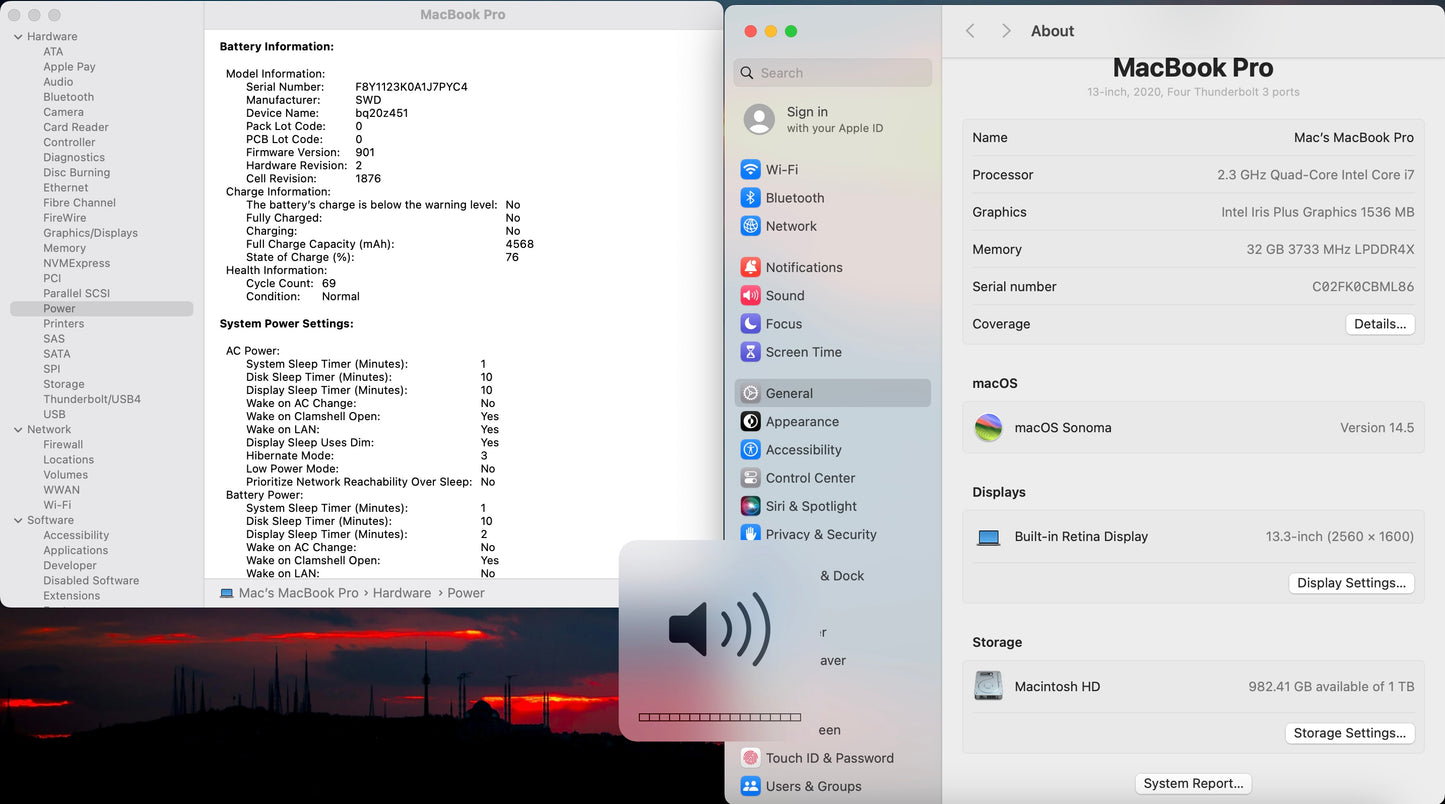
Task: View coverage Details for the MacBook Pro
Action: pos(1380,324)
